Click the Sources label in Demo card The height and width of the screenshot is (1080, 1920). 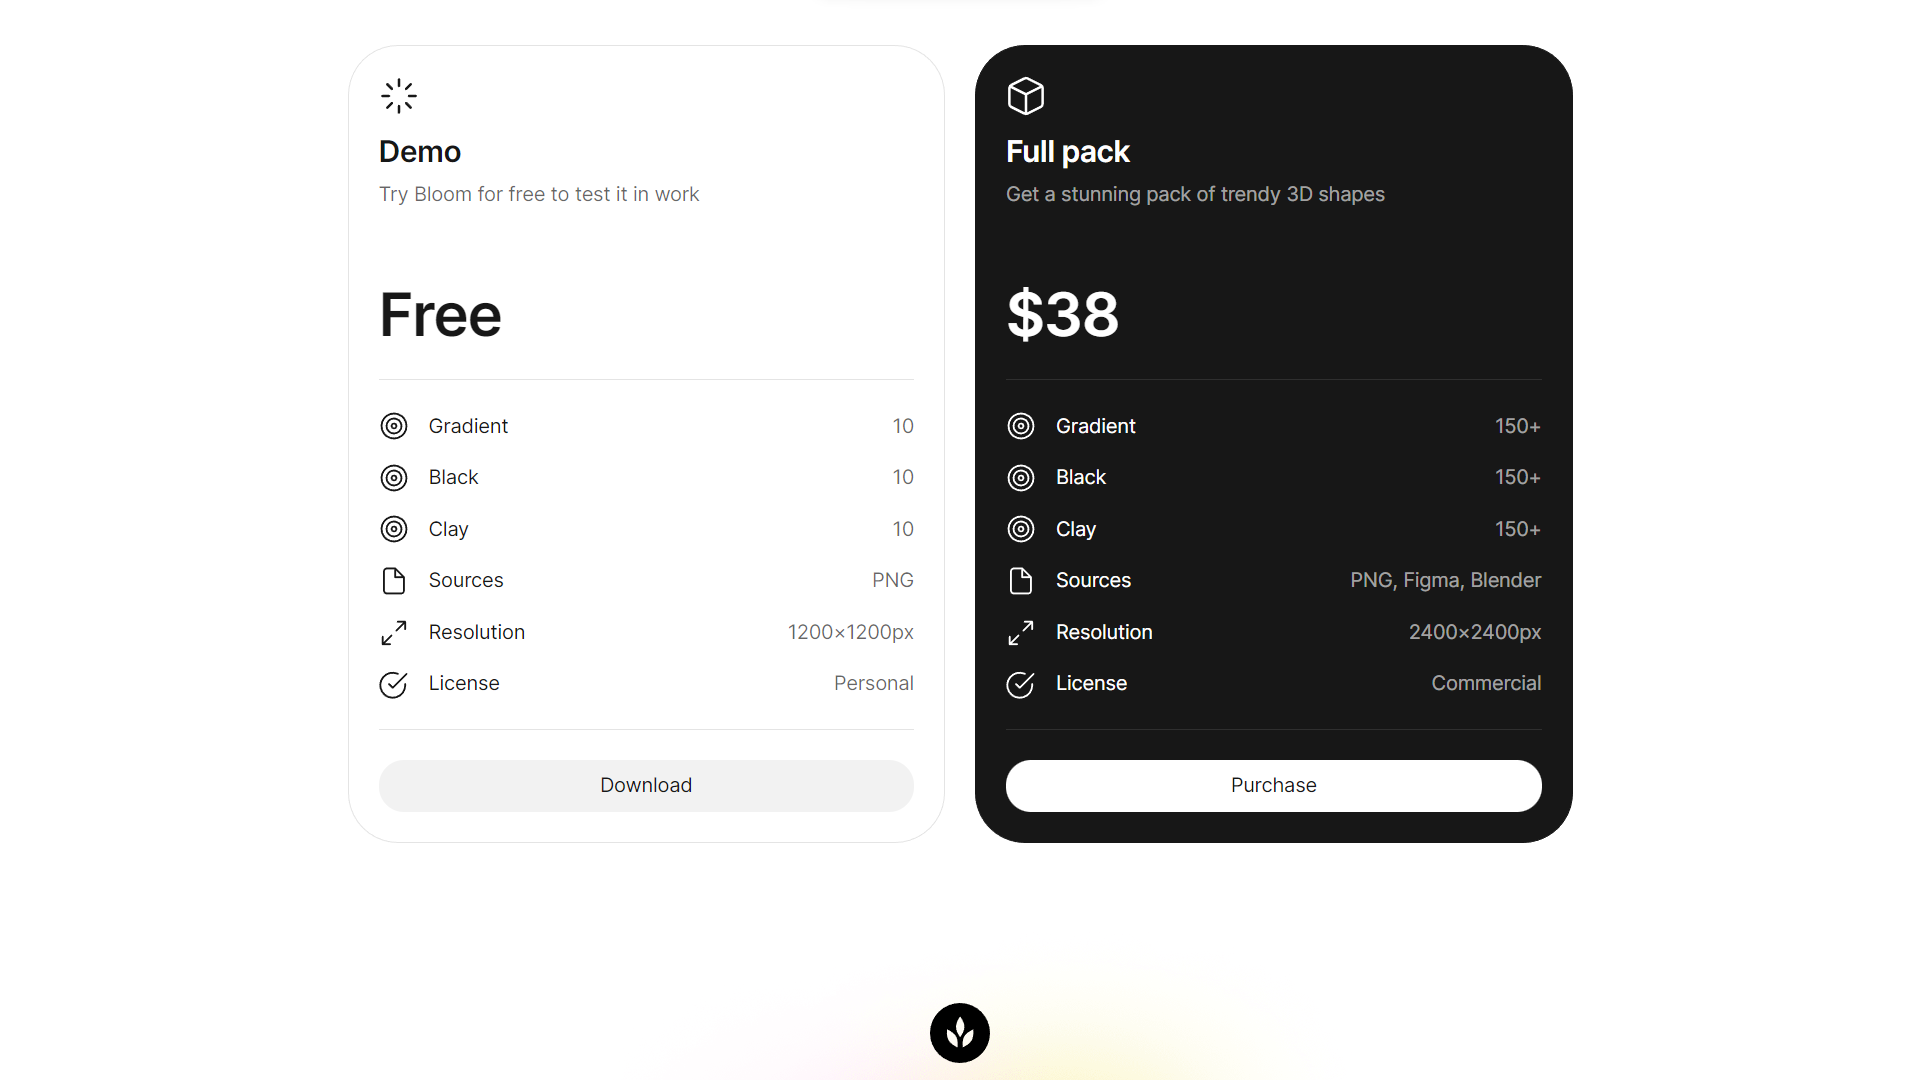tap(466, 580)
